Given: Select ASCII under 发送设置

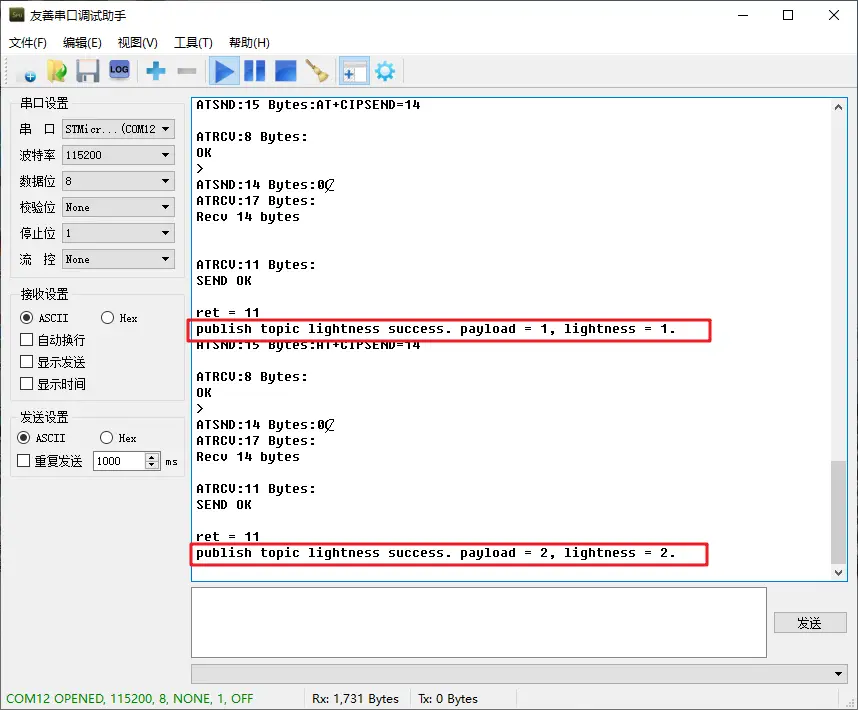Looking at the screenshot, I should click(42, 438).
